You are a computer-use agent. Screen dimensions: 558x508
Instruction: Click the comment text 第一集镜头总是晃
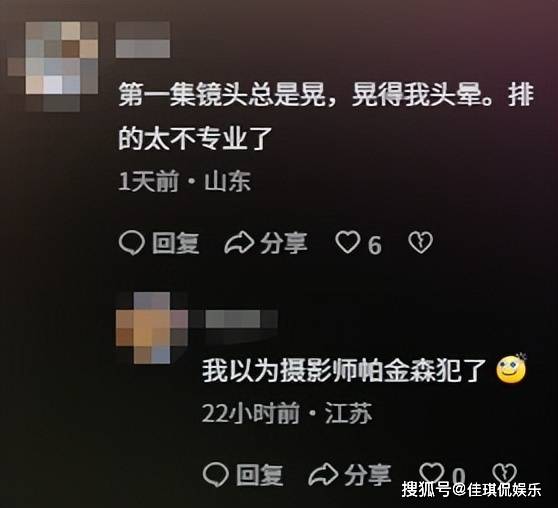coord(222,95)
